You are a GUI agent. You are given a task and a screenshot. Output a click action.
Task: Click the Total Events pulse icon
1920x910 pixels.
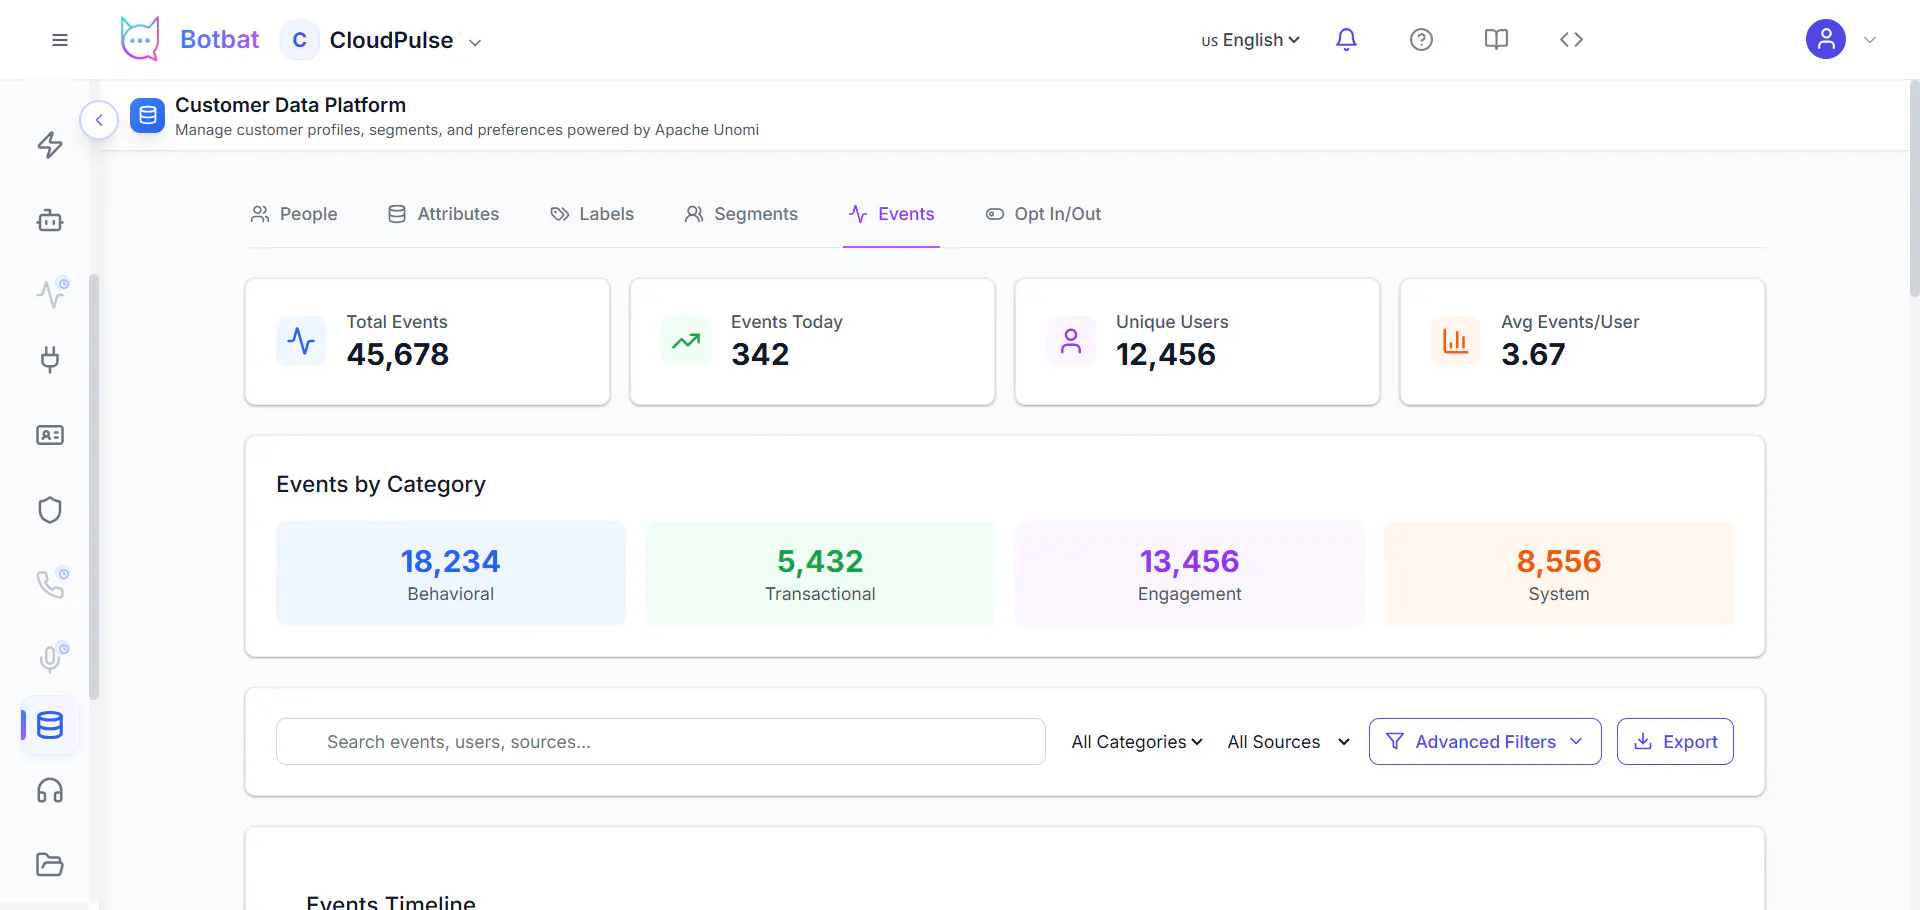tap(301, 342)
